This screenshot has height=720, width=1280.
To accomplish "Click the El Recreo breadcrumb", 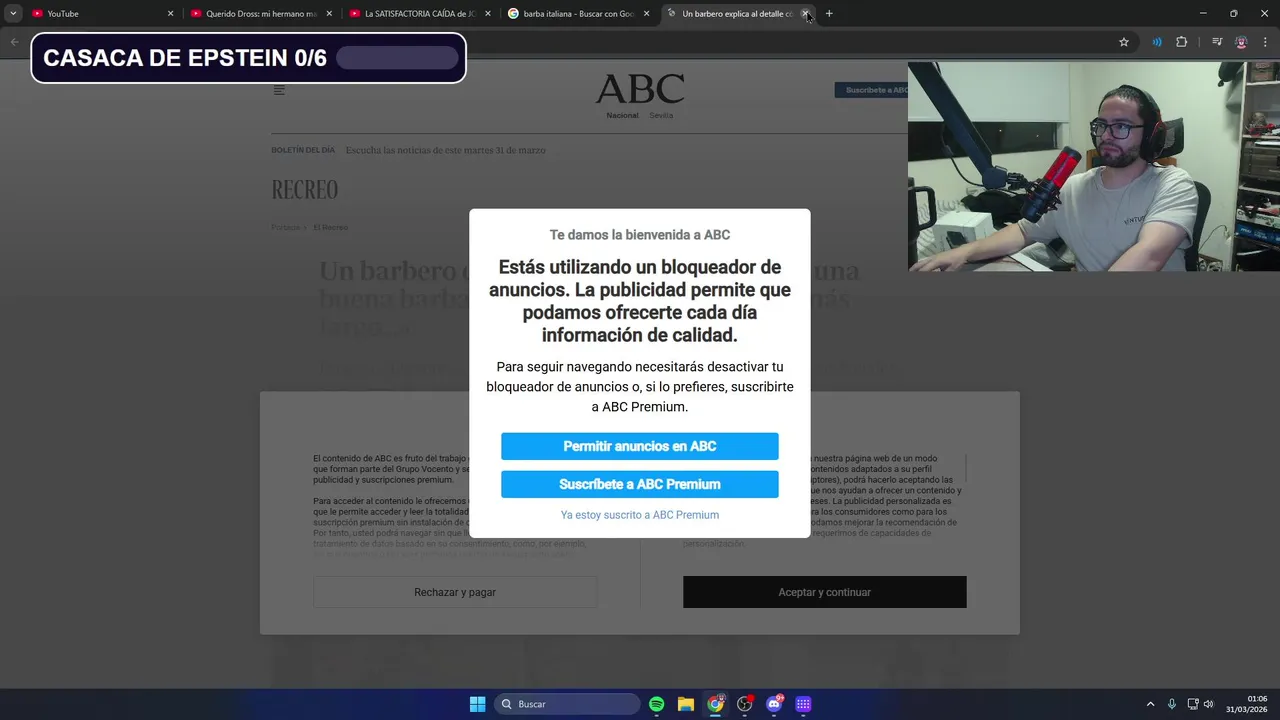I will tap(330, 227).
